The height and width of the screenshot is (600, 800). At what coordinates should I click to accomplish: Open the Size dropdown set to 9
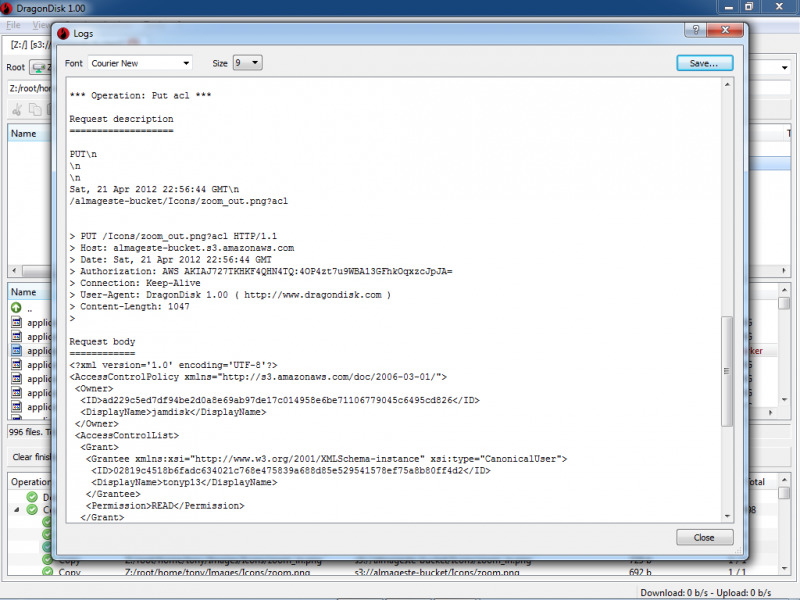[247, 63]
